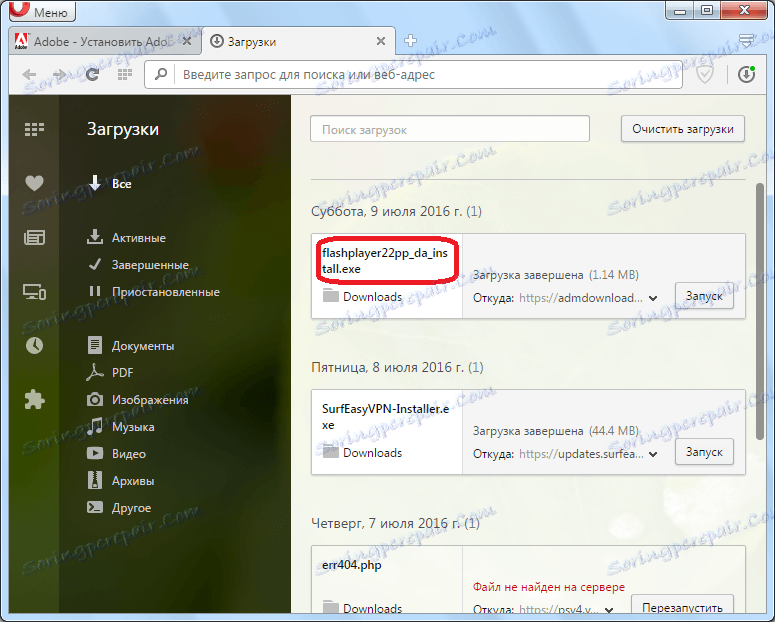Expand source URL for err404.php download

[x=609, y=610]
